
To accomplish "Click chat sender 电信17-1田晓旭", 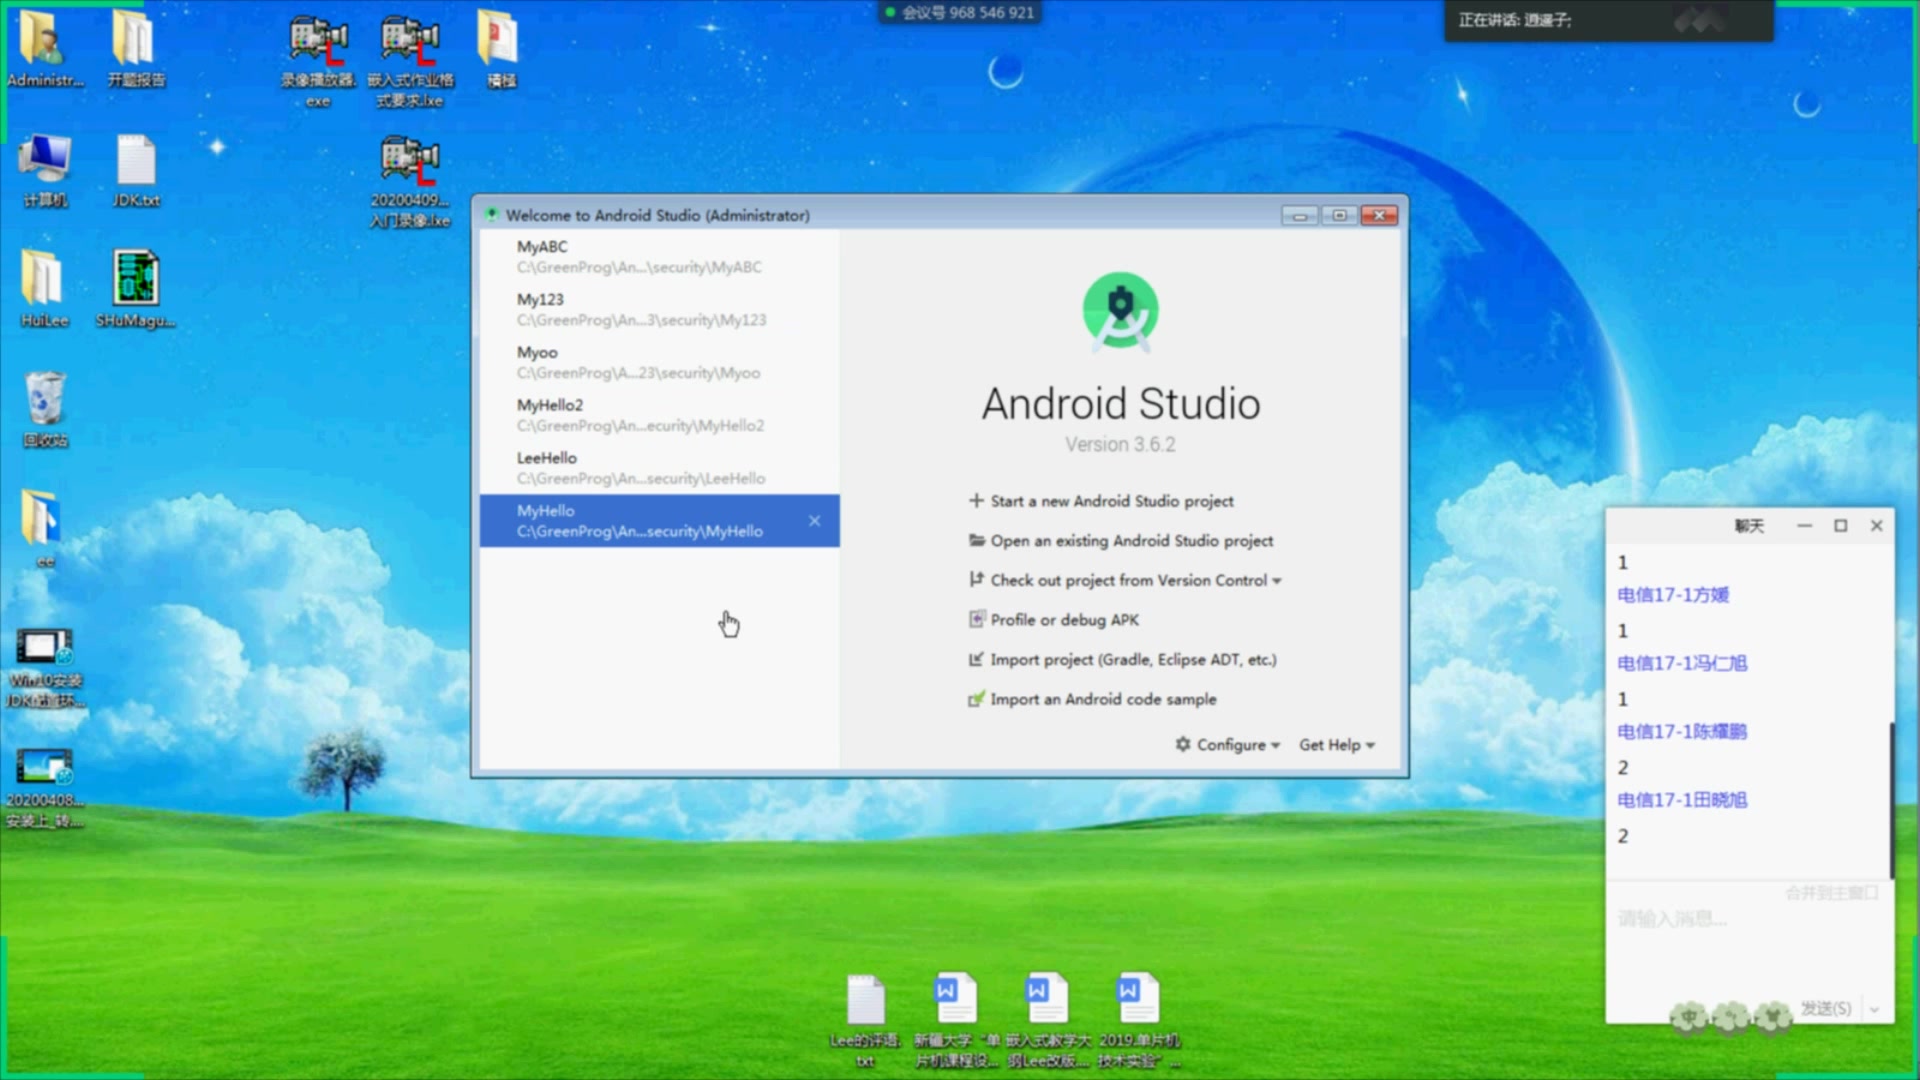I will click(x=1682, y=800).
